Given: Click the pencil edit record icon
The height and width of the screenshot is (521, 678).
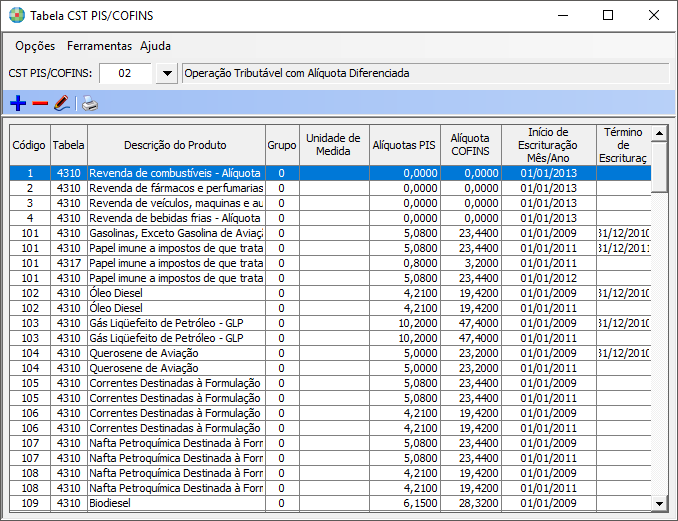Looking at the screenshot, I should click(62, 103).
